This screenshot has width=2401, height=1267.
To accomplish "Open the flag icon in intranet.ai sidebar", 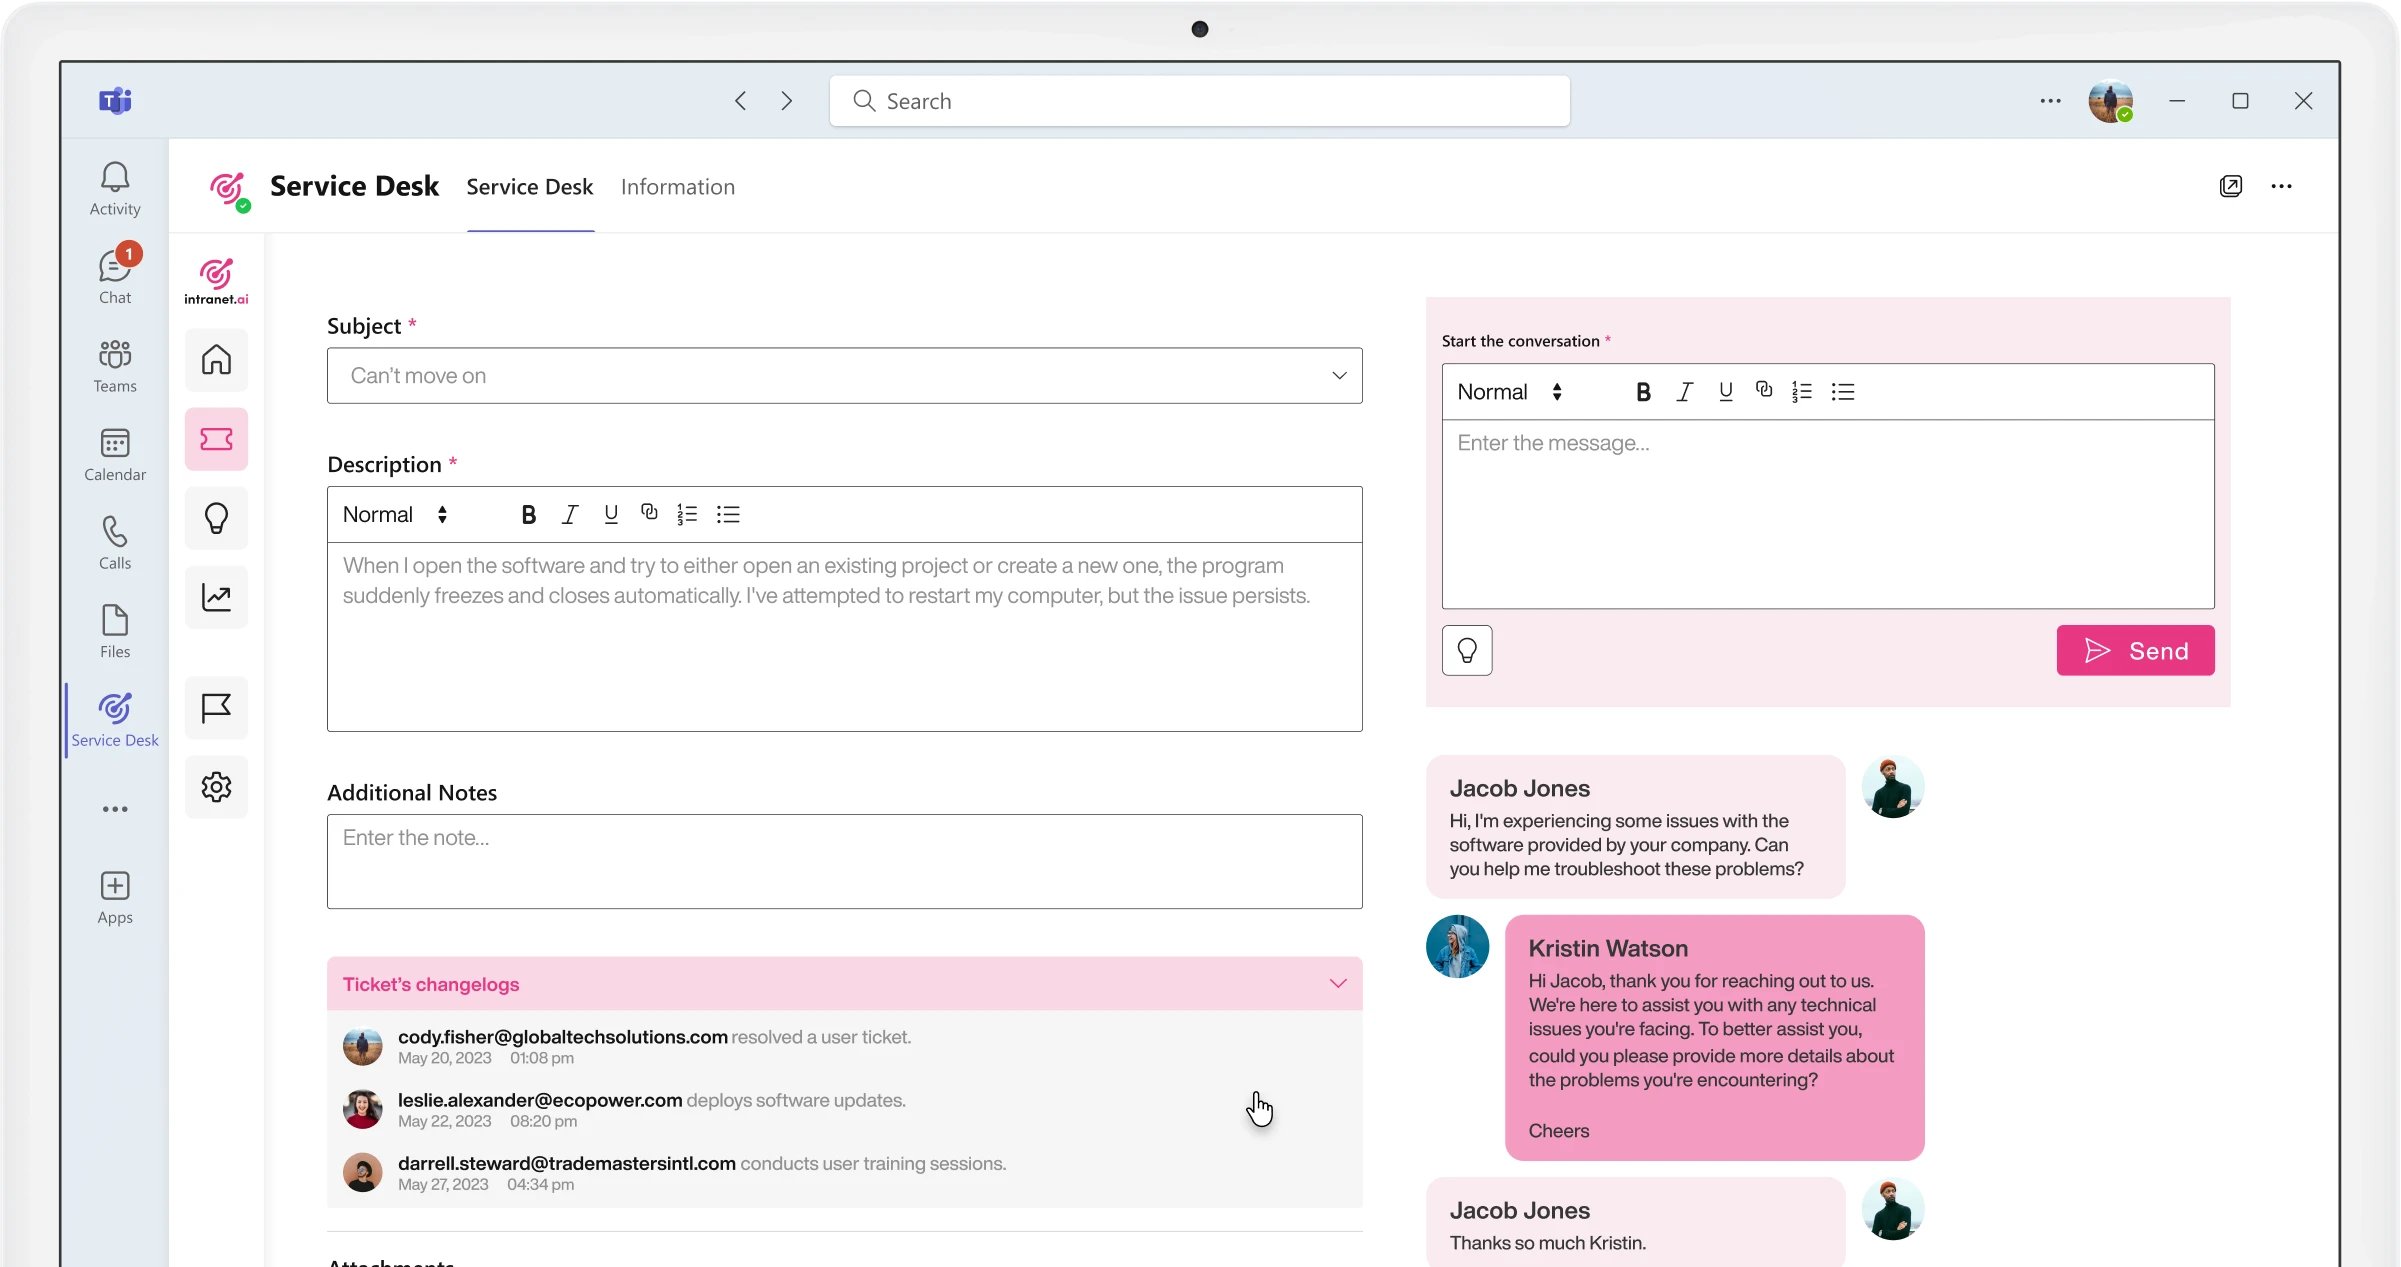I will (x=216, y=708).
